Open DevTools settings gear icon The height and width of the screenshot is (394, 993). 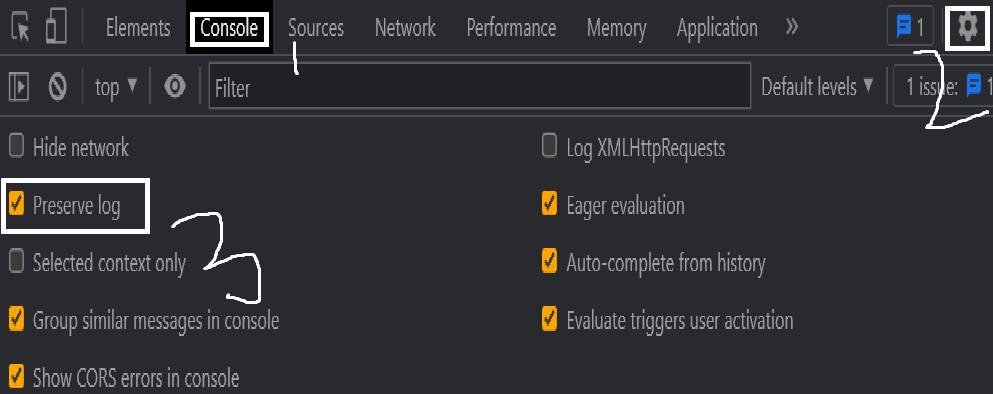967,27
